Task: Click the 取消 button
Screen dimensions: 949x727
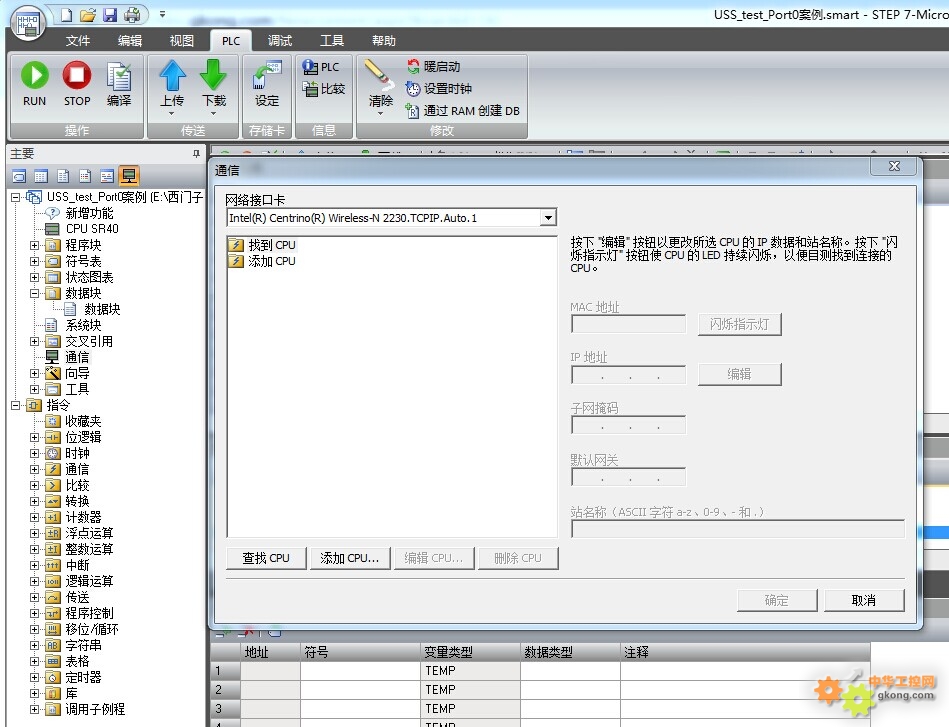Action: [x=864, y=600]
